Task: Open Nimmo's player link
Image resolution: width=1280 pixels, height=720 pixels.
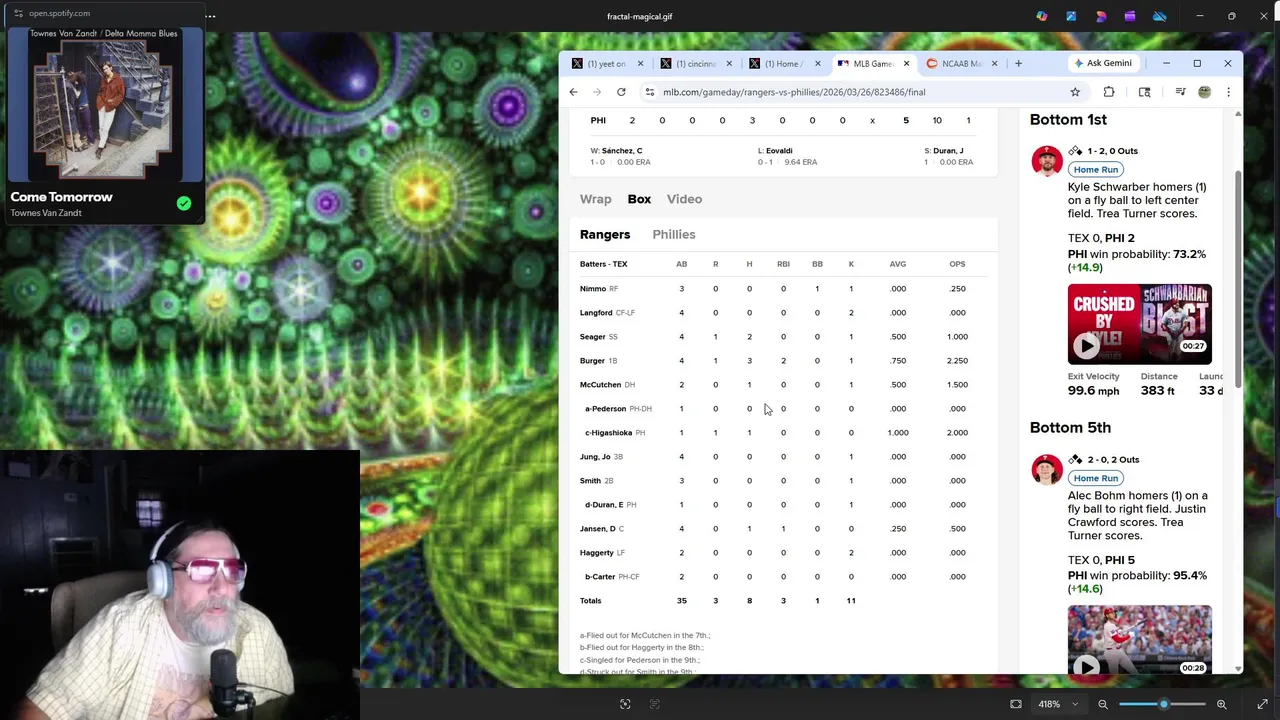Action: click(593, 289)
